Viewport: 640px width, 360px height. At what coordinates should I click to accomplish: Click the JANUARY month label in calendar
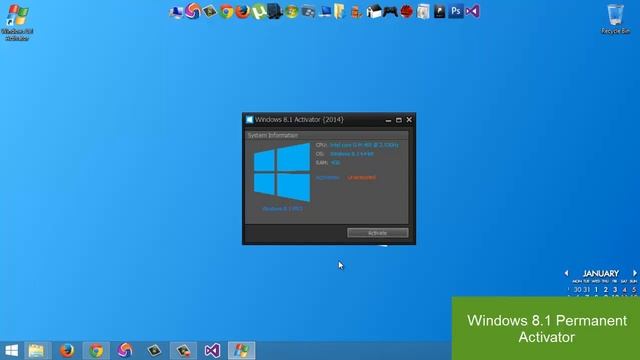(x=600, y=273)
